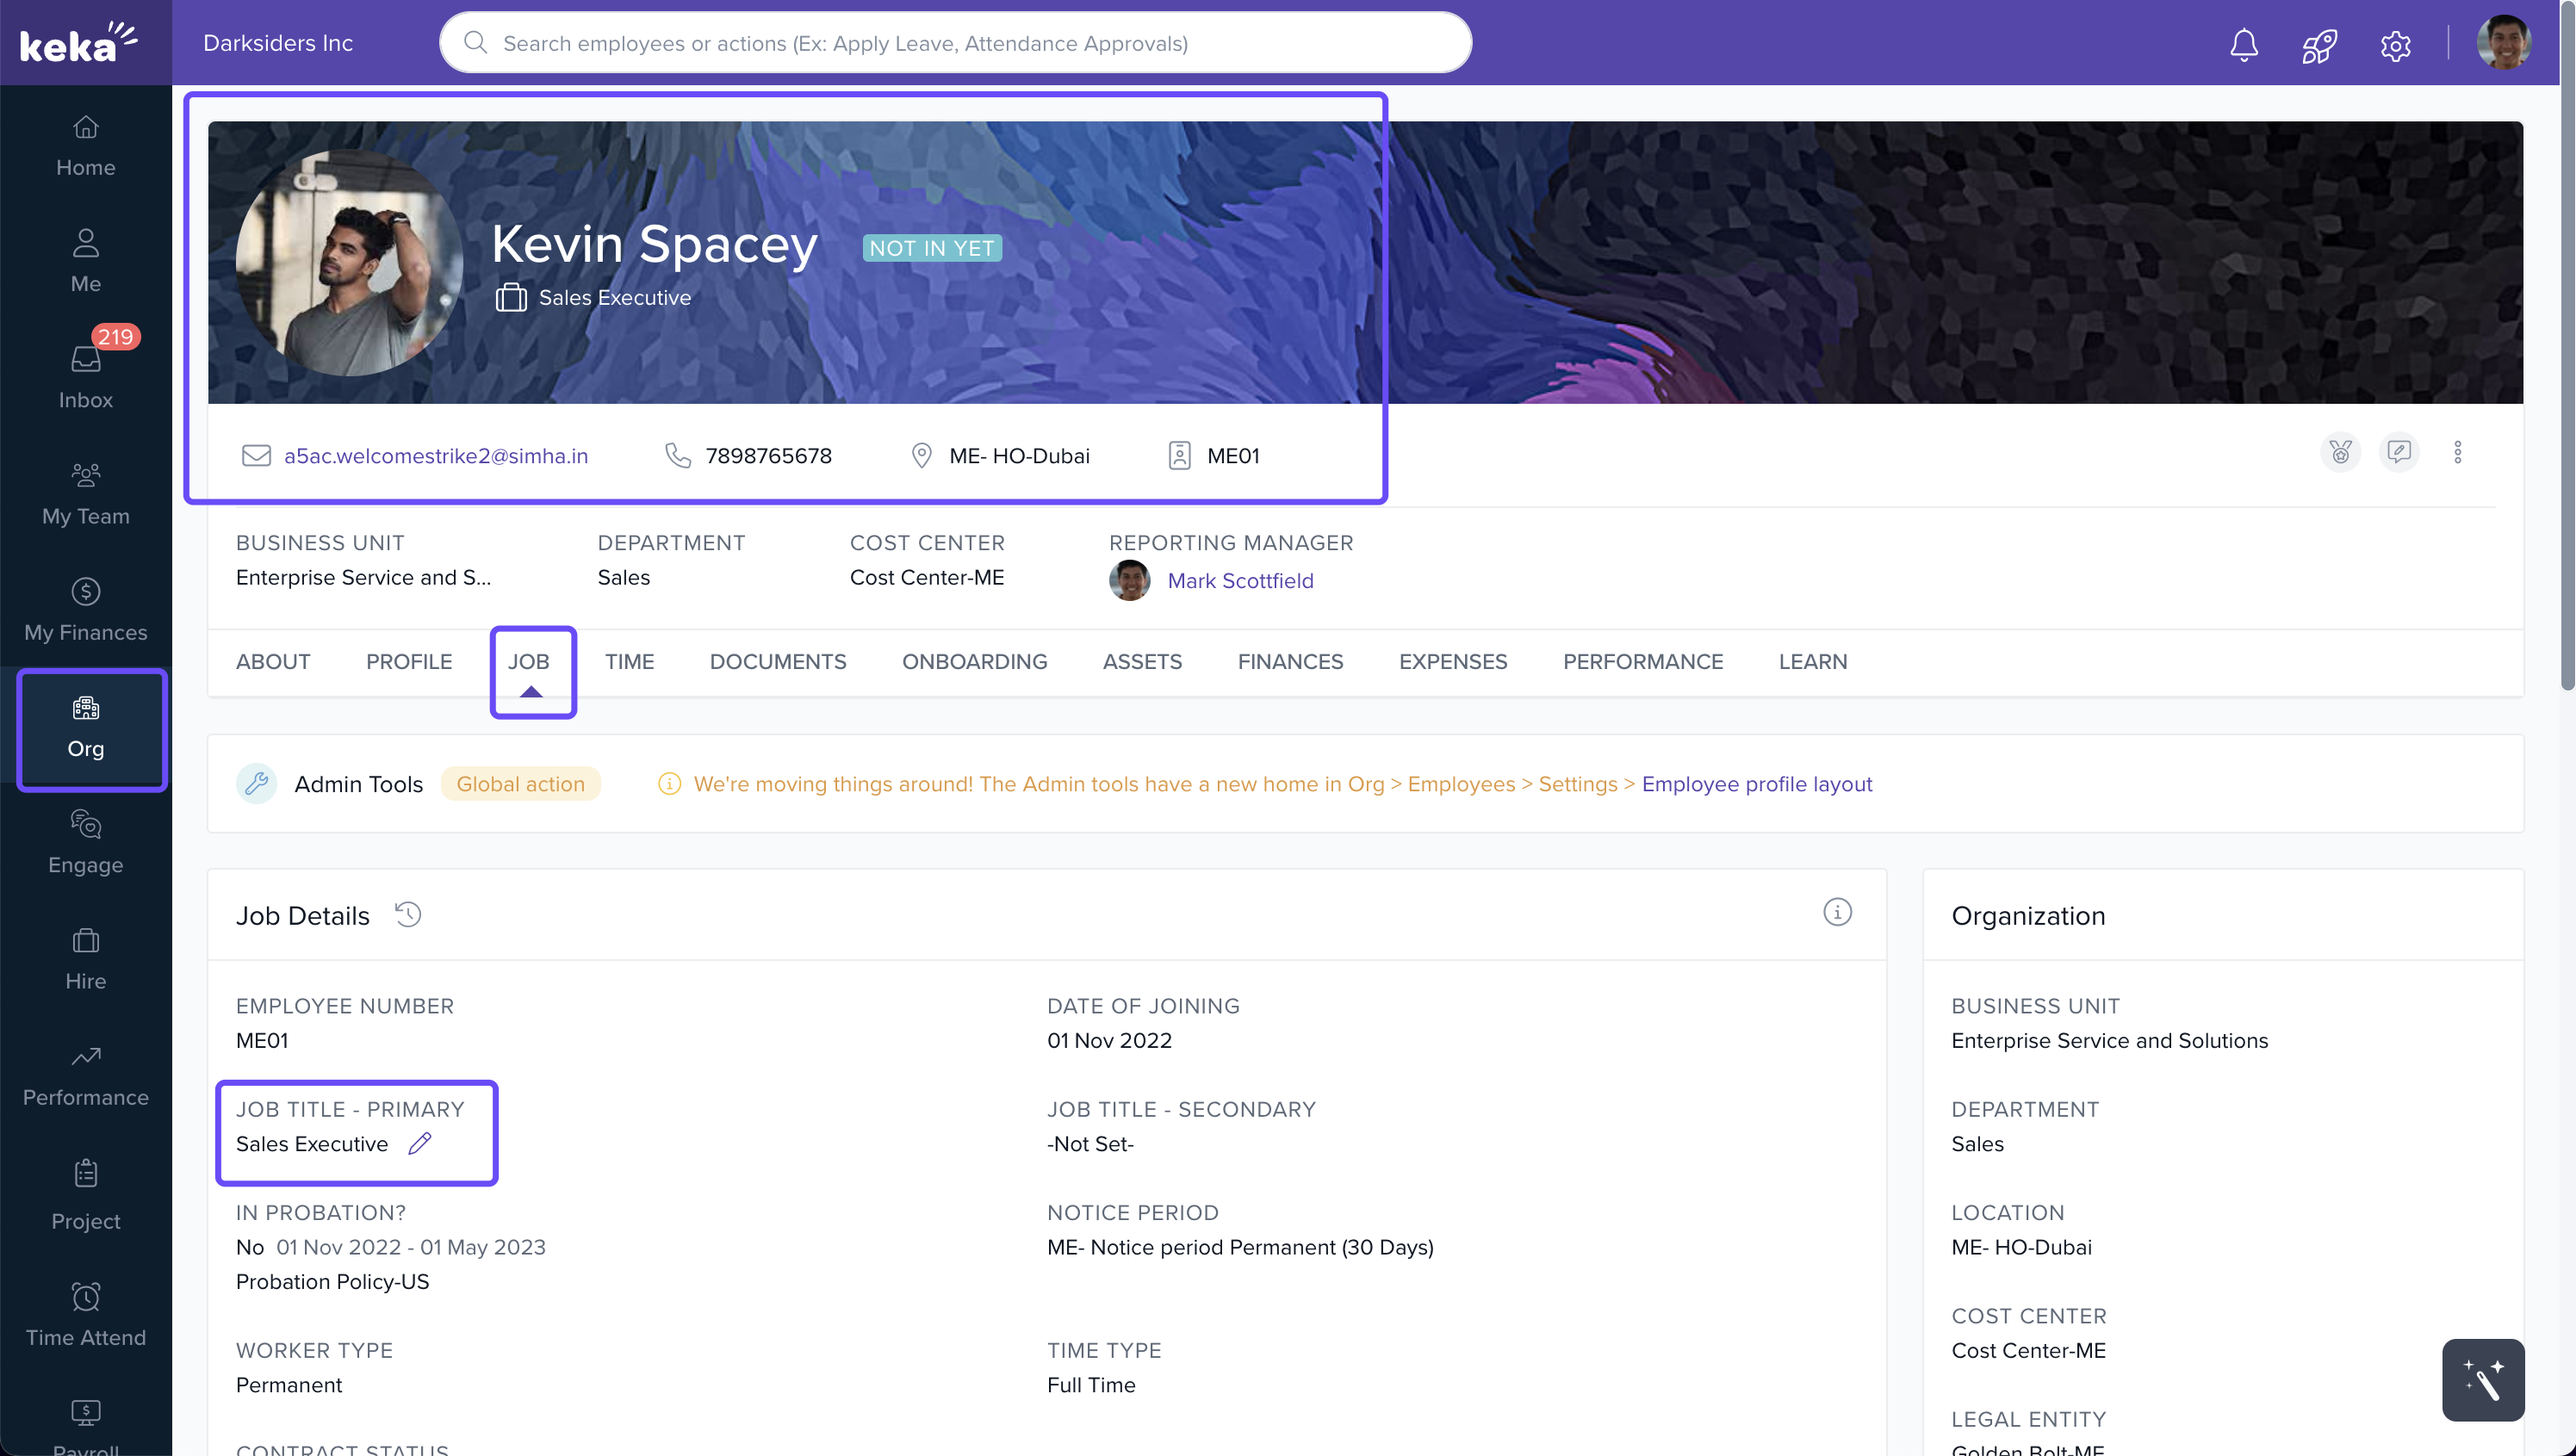Focus the employee search field
Screen dimensions: 2576x1456
click(955, 43)
